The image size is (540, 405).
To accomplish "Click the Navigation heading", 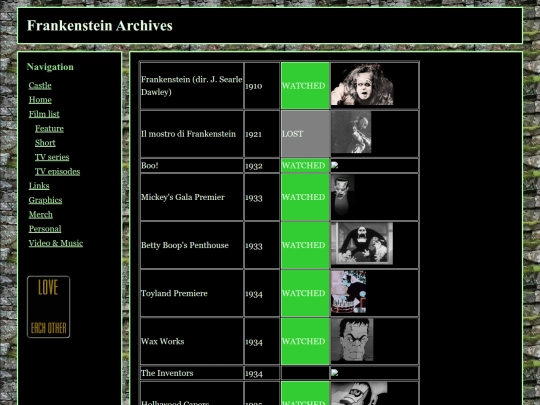I will click(50, 67).
